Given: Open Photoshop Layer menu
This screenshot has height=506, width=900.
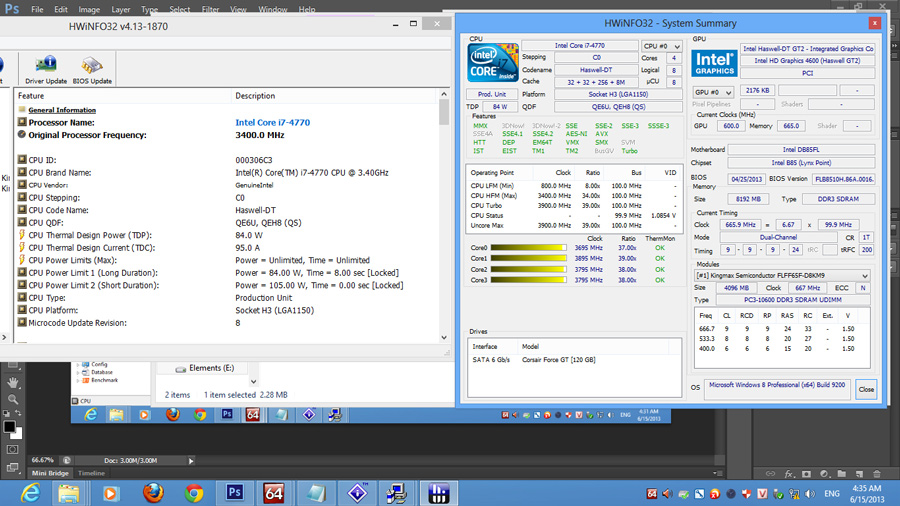Looking at the screenshot, I should (121, 9).
